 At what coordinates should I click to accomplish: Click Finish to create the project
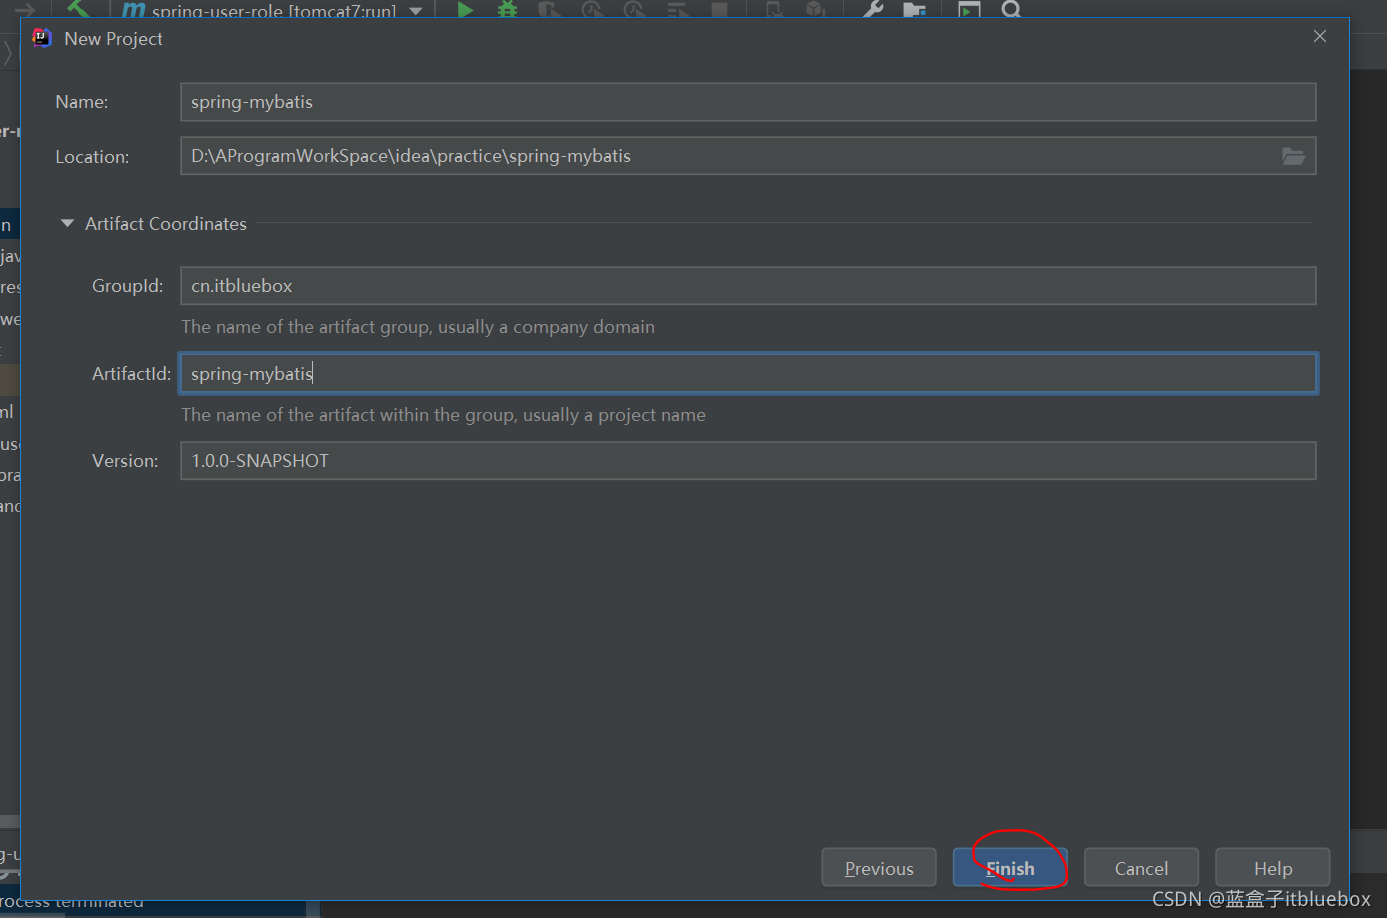click(1010, 868)
